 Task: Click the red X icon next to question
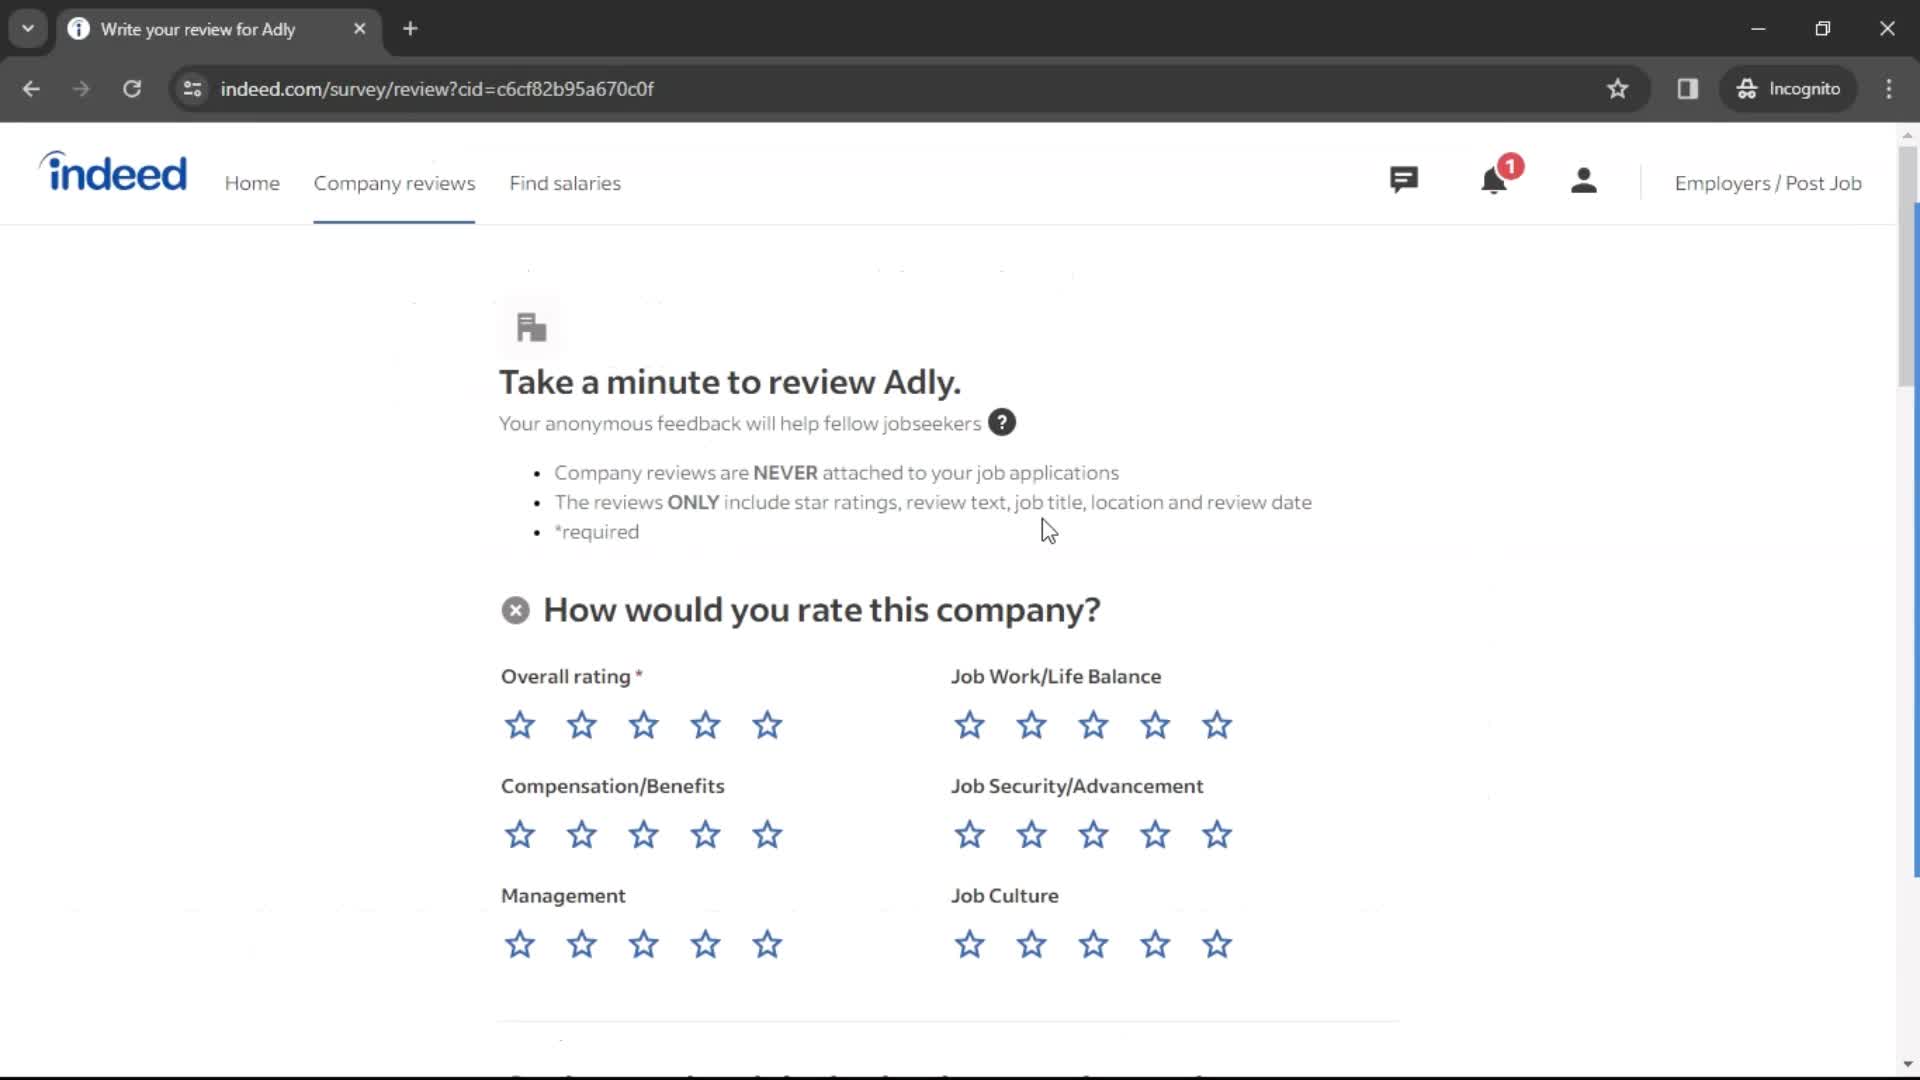click(516, 608)
